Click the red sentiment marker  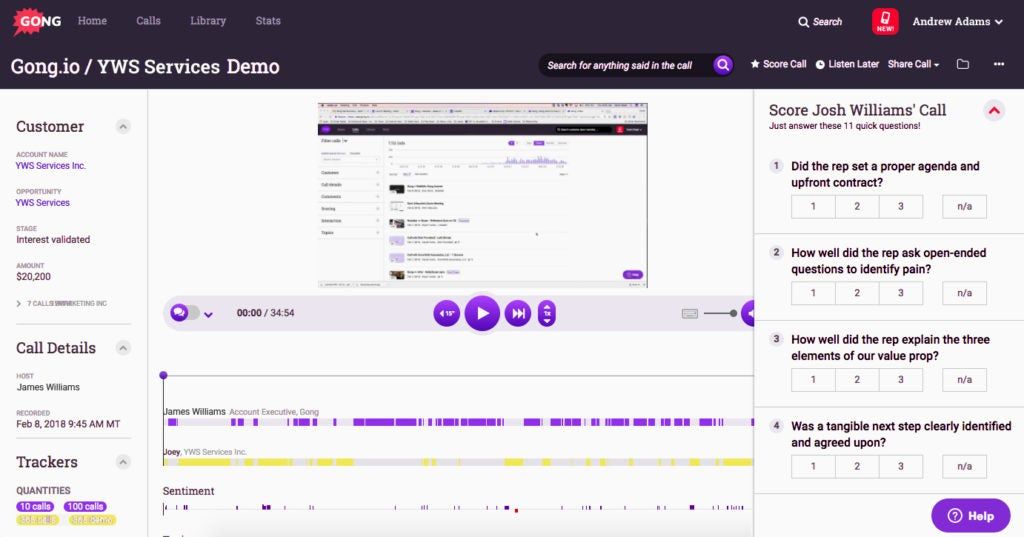point(516,510)
